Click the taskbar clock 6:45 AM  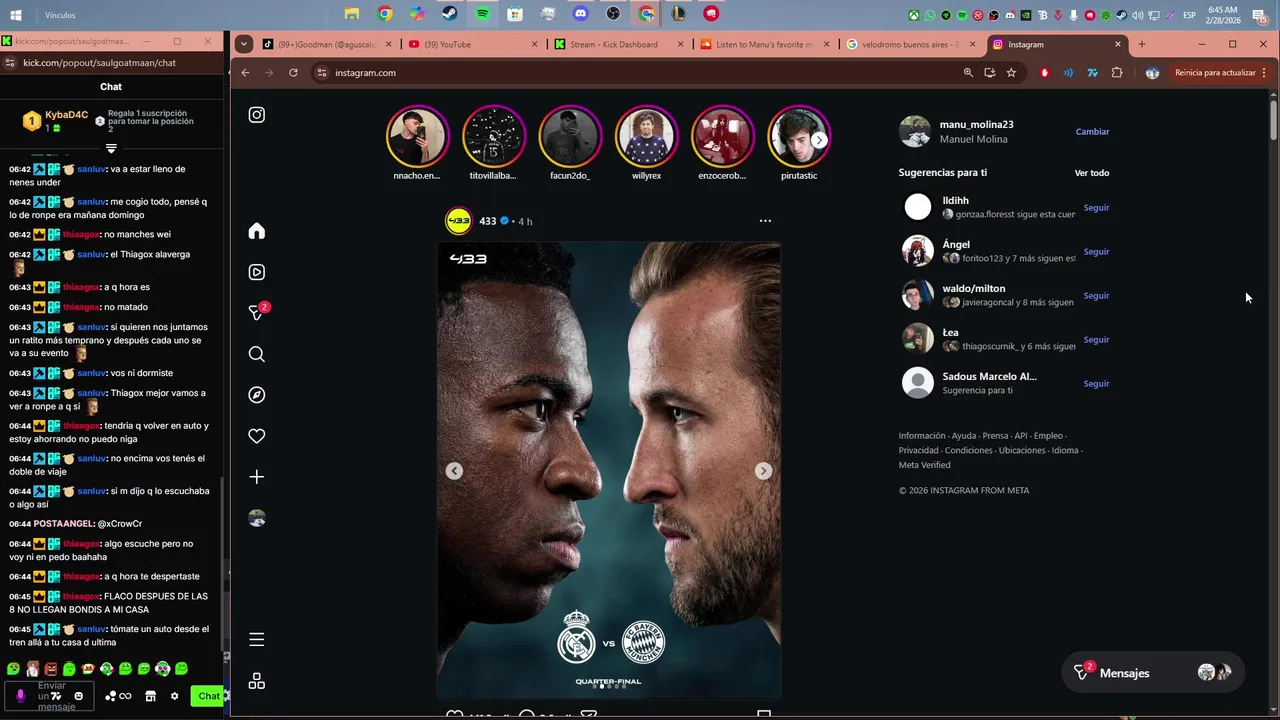[x=1223, y=15]
